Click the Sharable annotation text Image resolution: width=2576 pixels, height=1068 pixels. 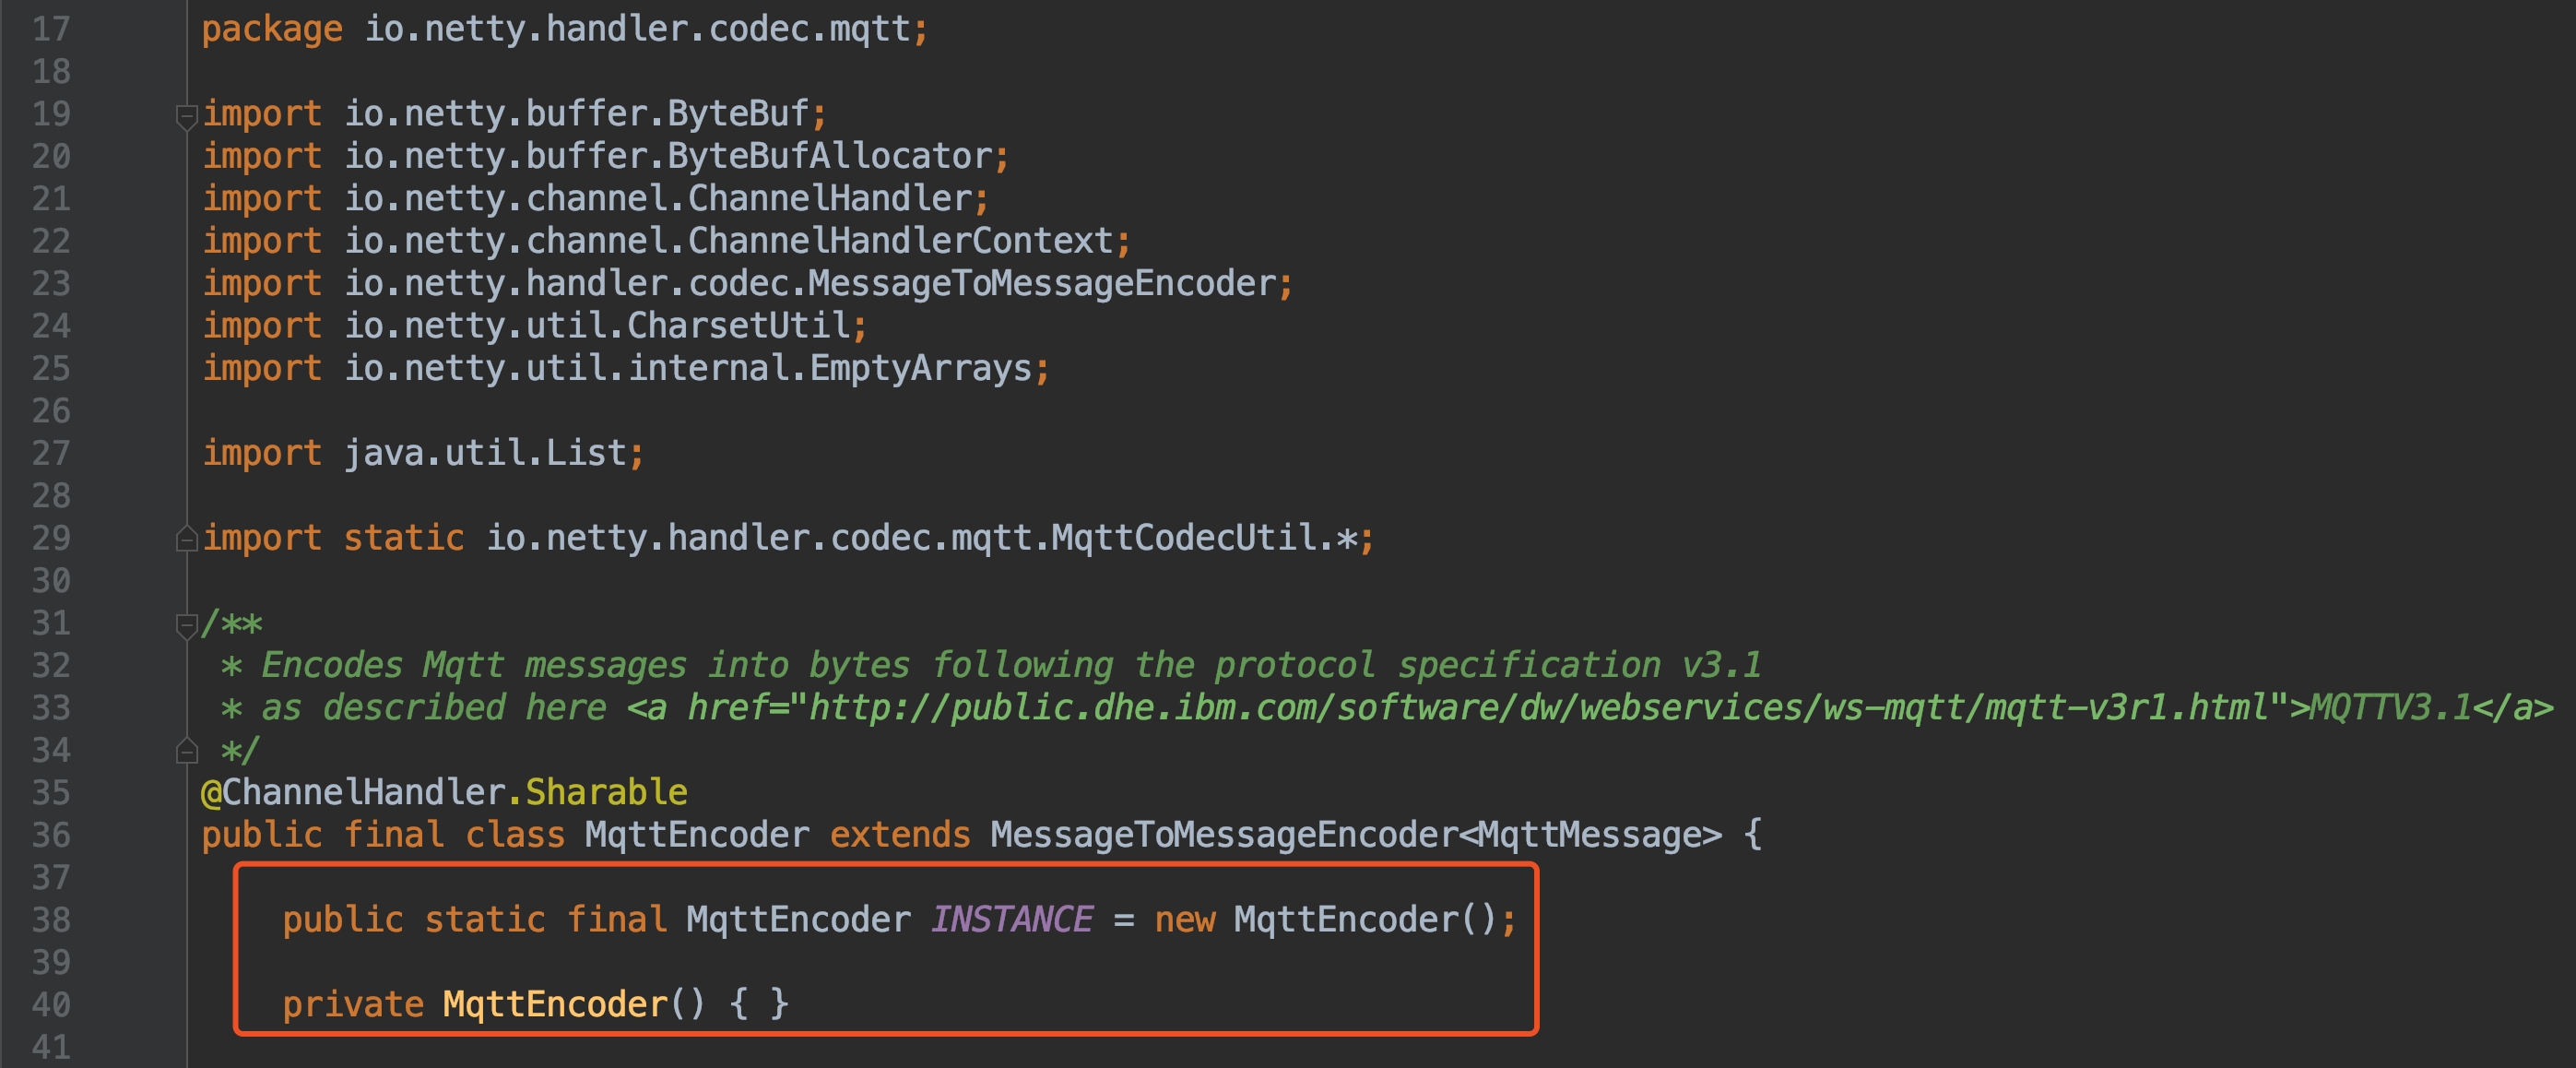(x=606, y=793)
